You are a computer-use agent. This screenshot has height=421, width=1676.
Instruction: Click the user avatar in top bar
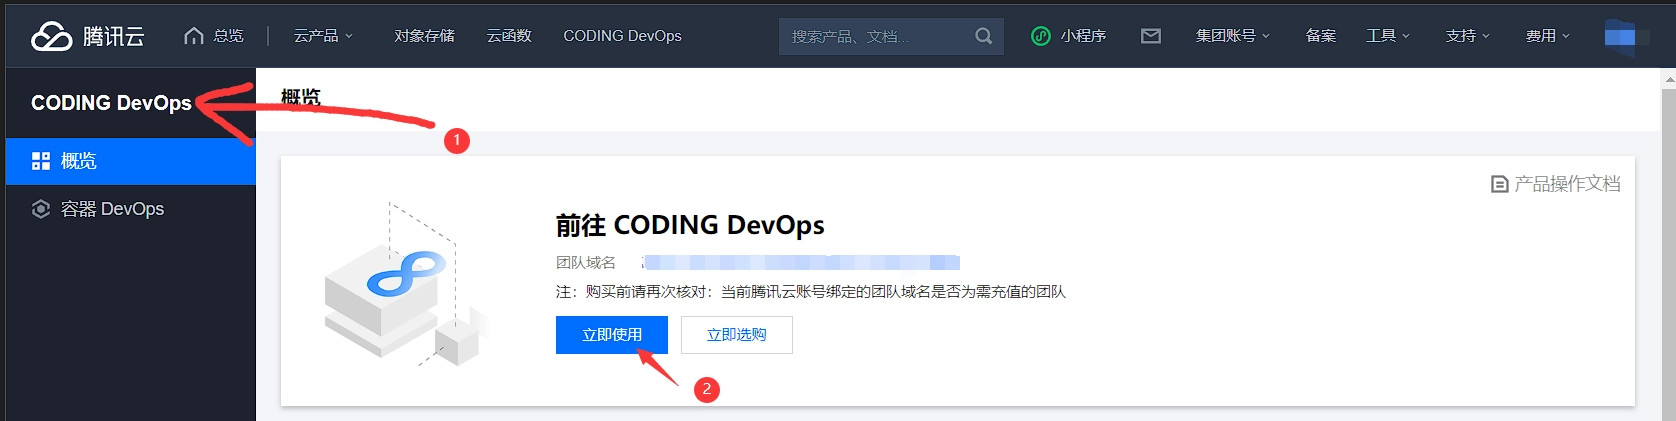pyautogui.click(x=1619, y=36)
